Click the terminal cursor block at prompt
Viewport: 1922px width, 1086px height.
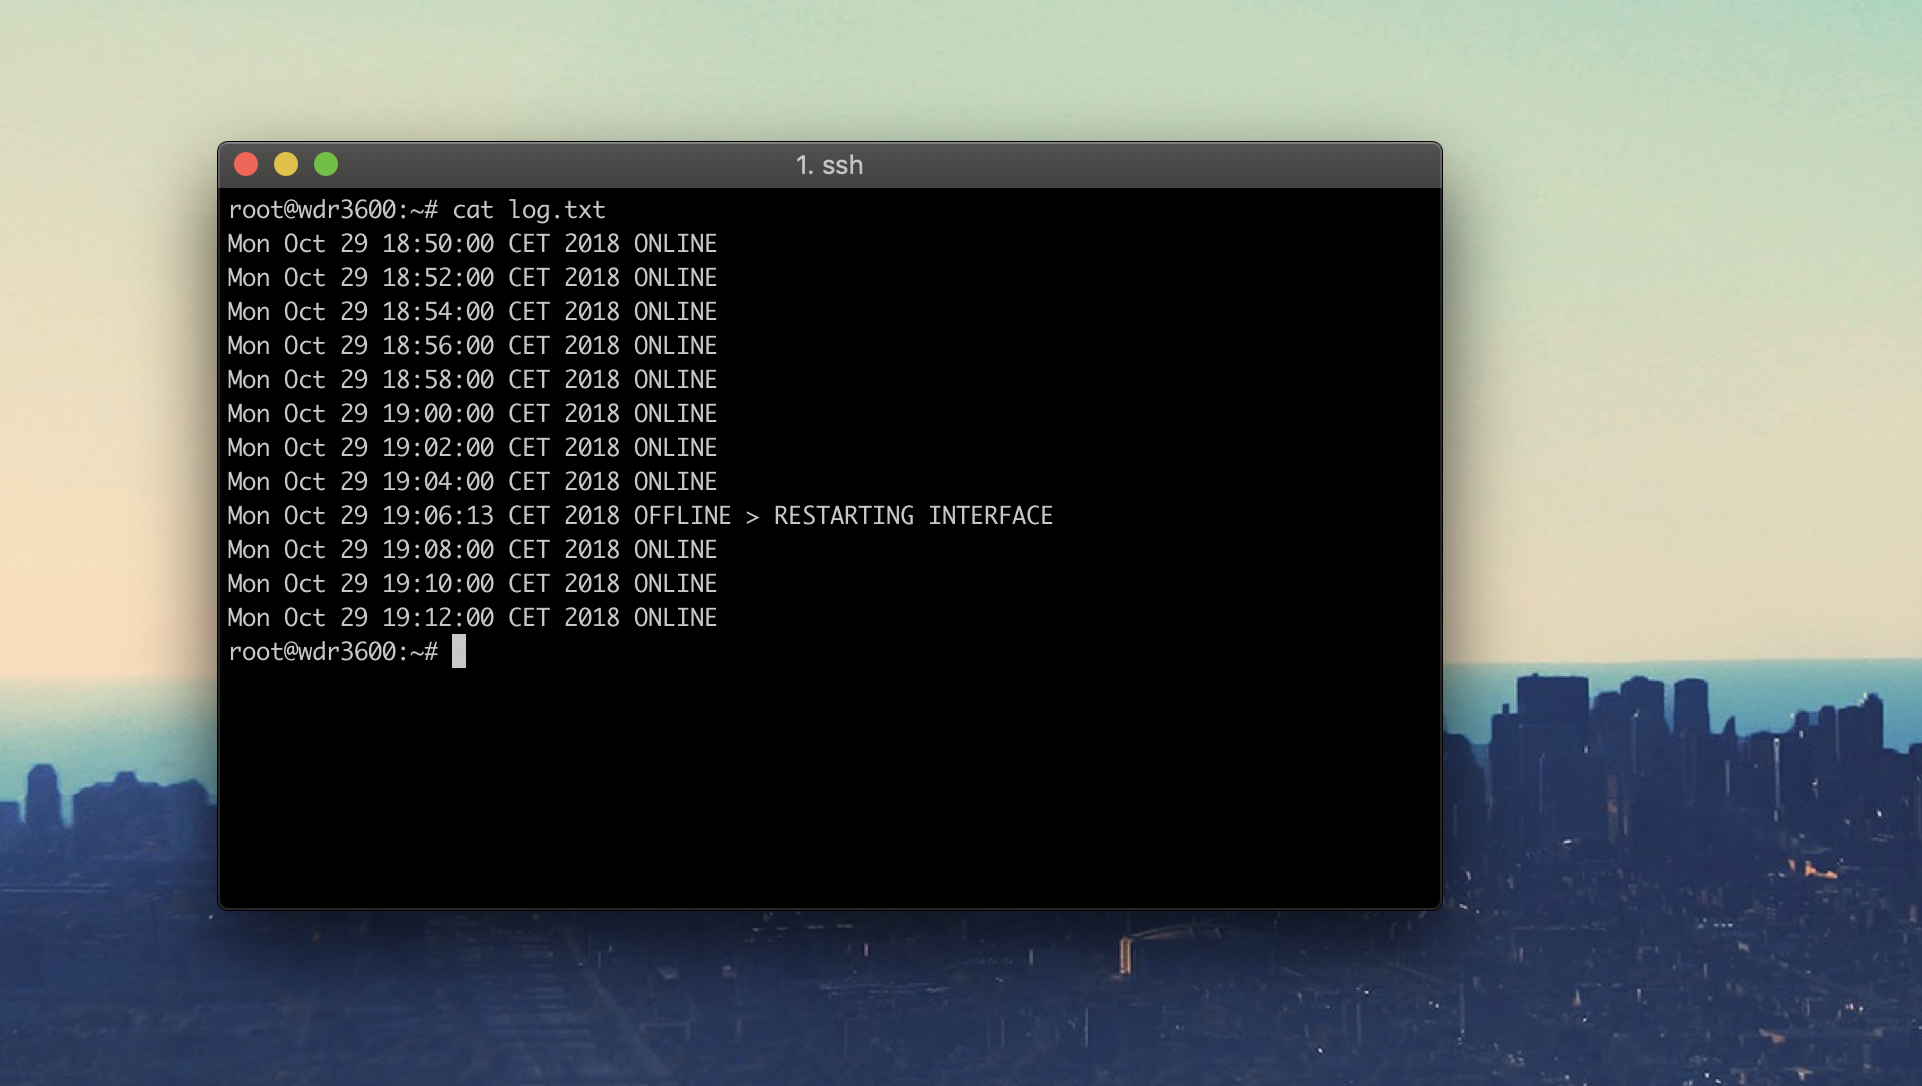[459, 651]
